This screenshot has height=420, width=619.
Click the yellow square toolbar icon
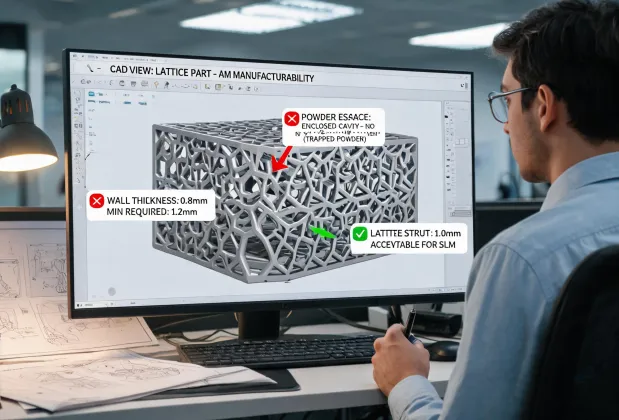[x=218, y=87]
